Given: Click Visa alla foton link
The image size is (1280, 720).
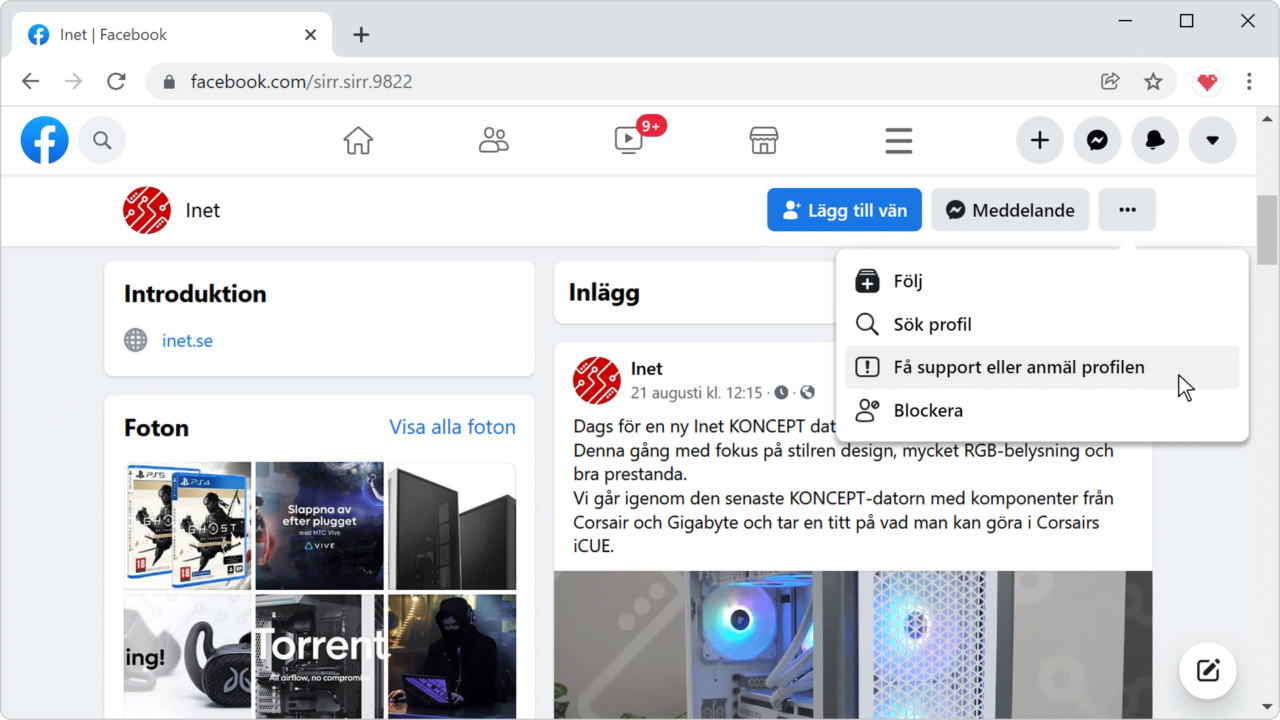Looking at the screenshot, I should click(x=452, y=427).
